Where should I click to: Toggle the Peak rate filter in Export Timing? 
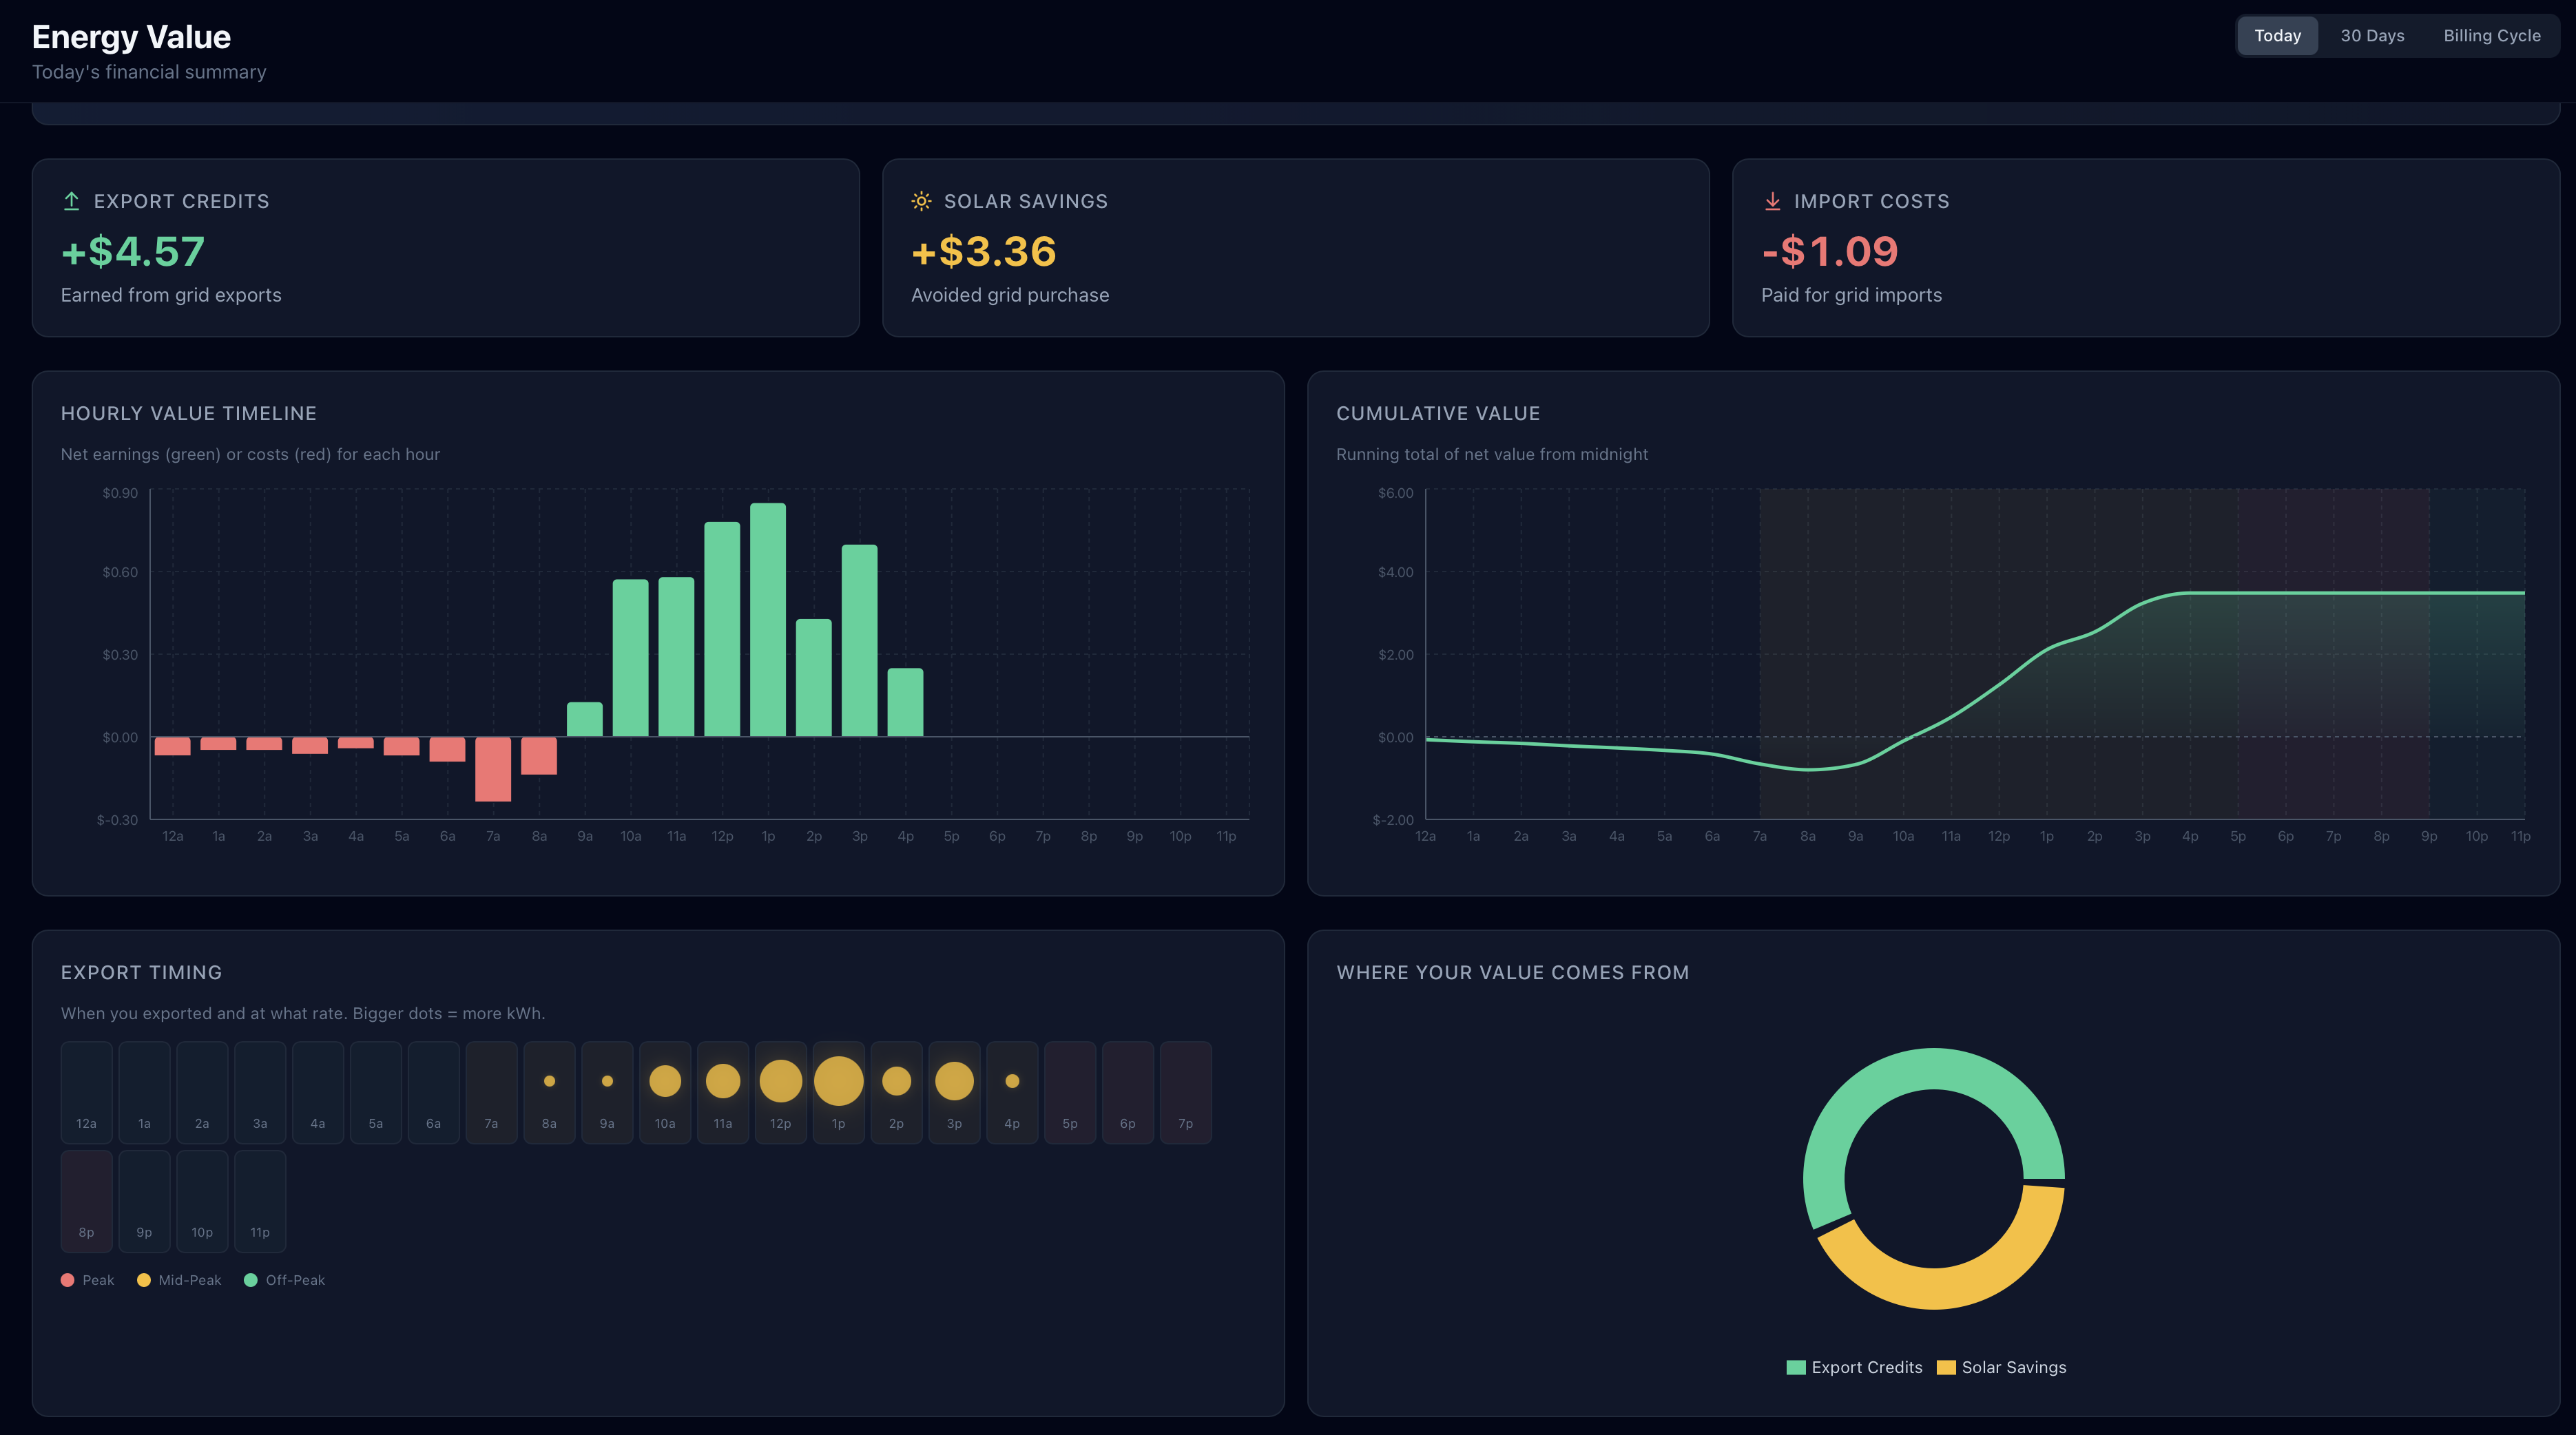pyautogui.click(x=87, y=1279)
